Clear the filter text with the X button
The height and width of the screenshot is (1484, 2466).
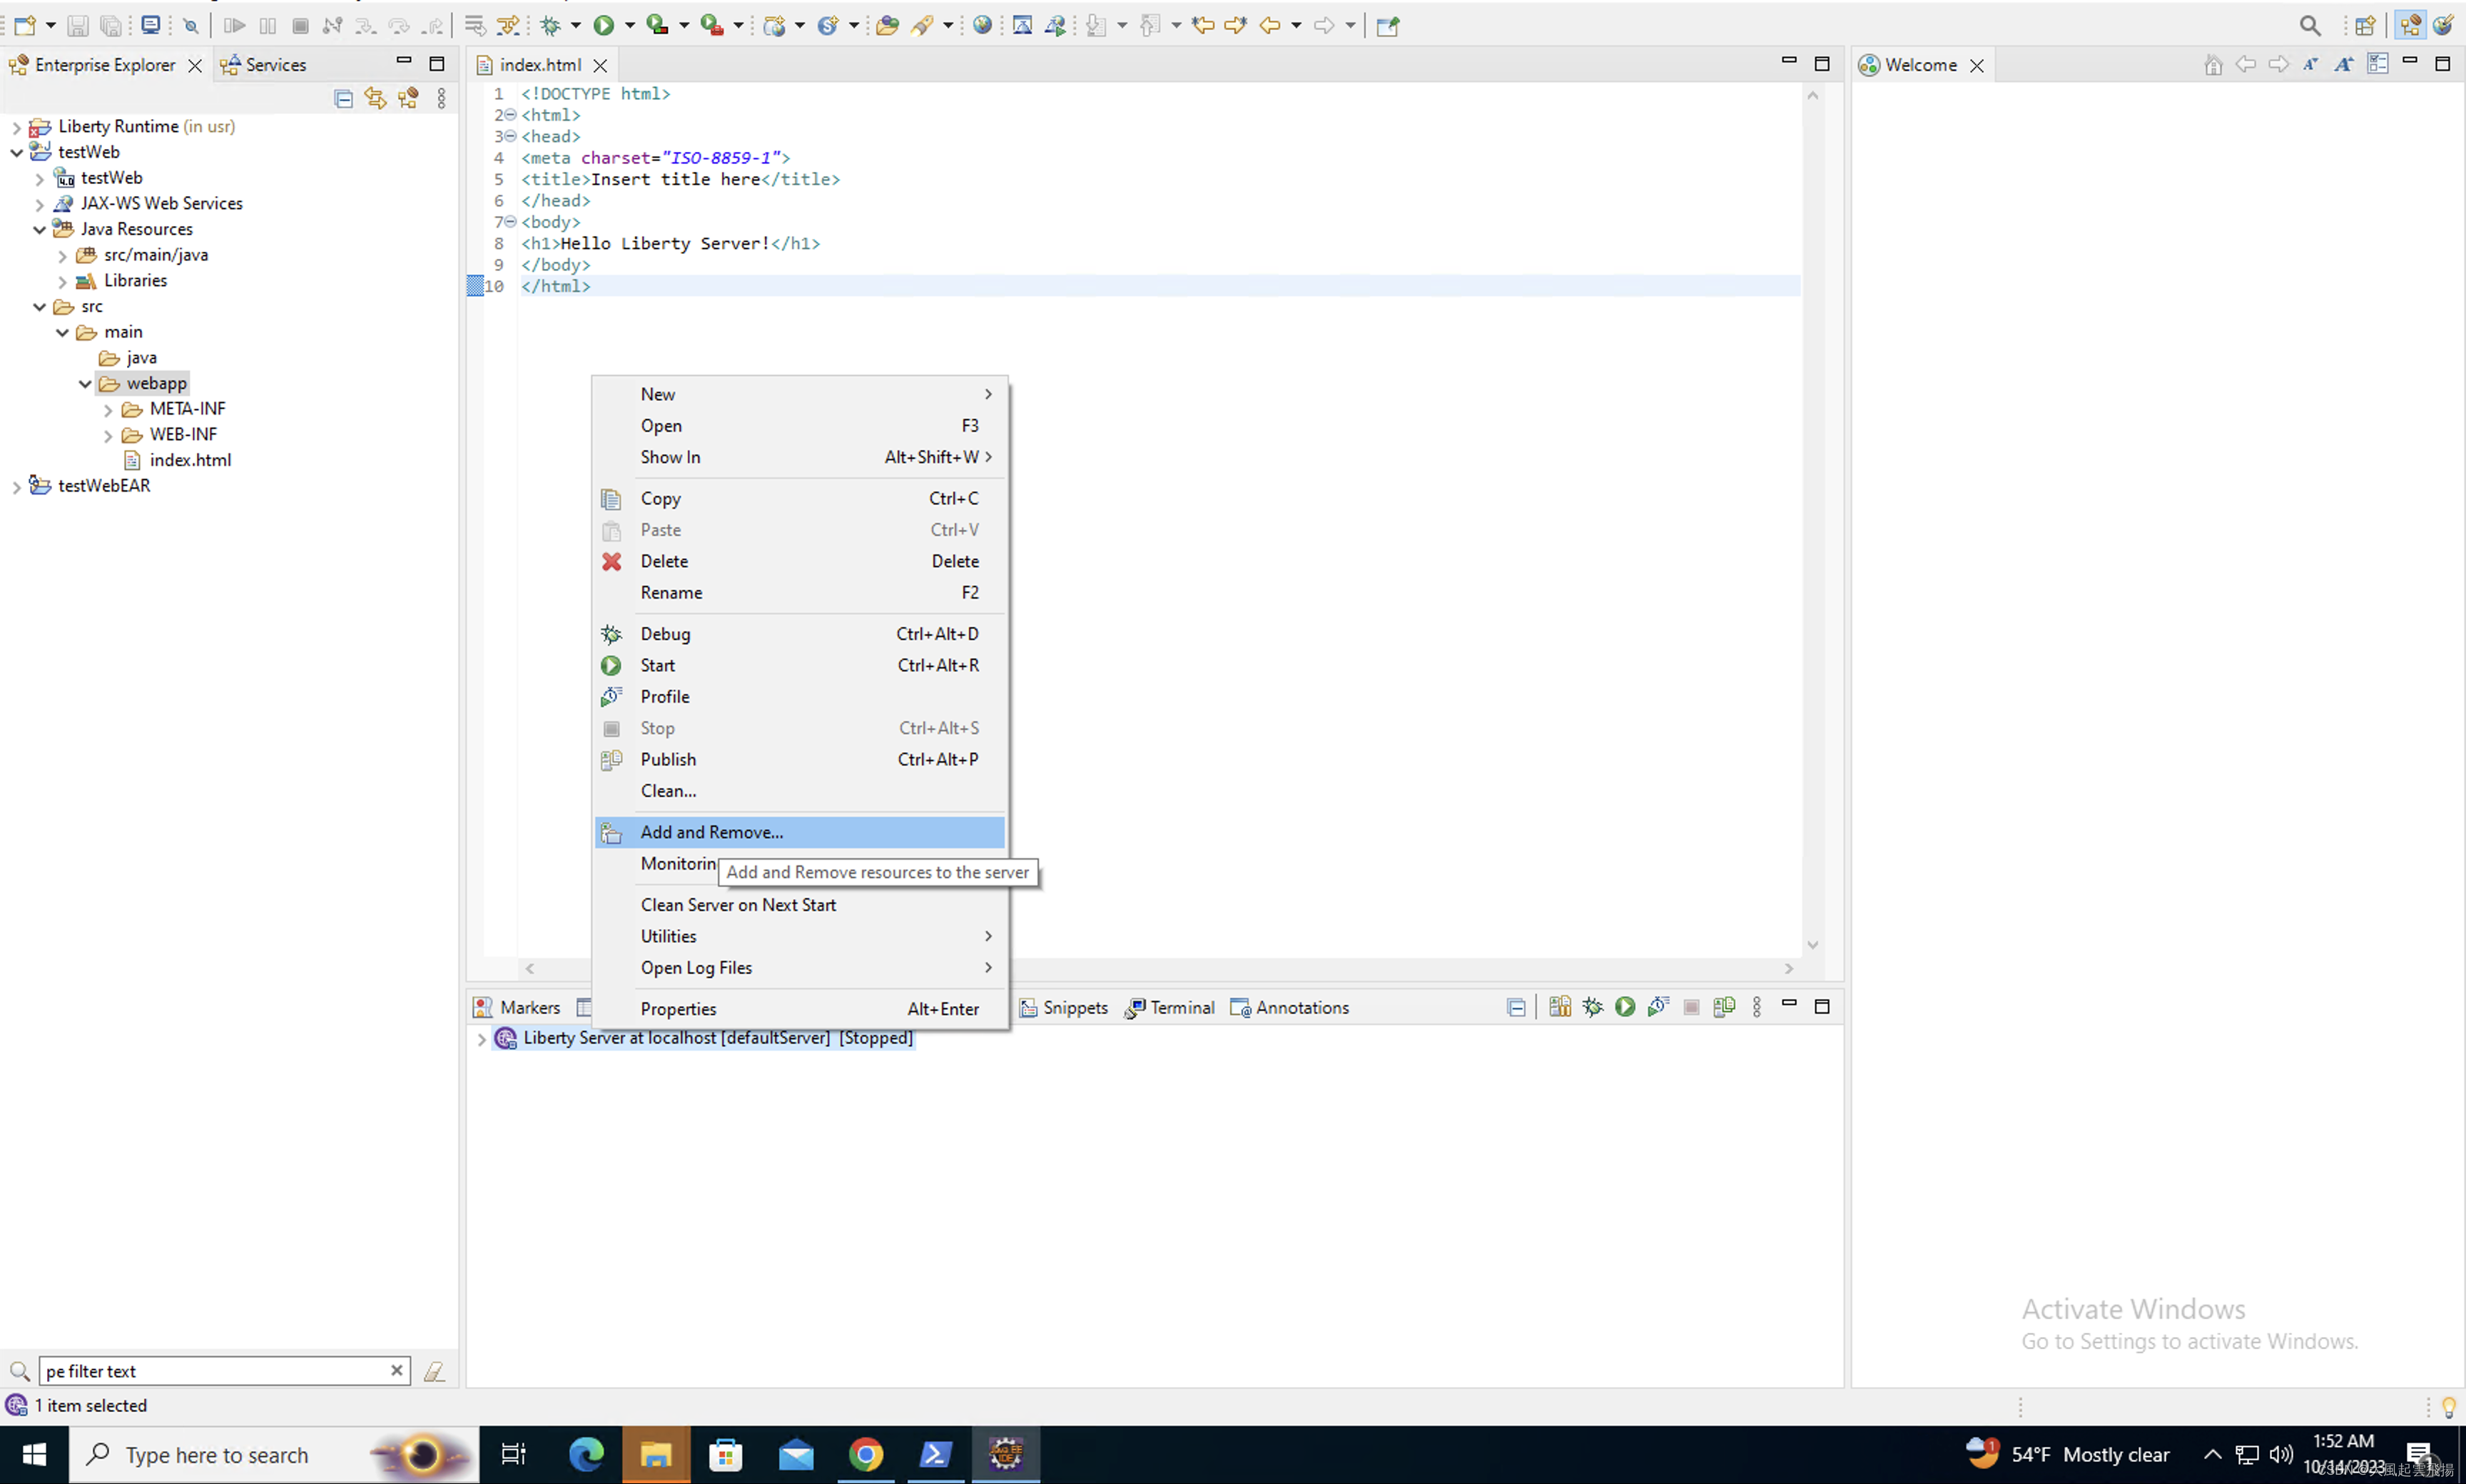(x=396, y=1371)
